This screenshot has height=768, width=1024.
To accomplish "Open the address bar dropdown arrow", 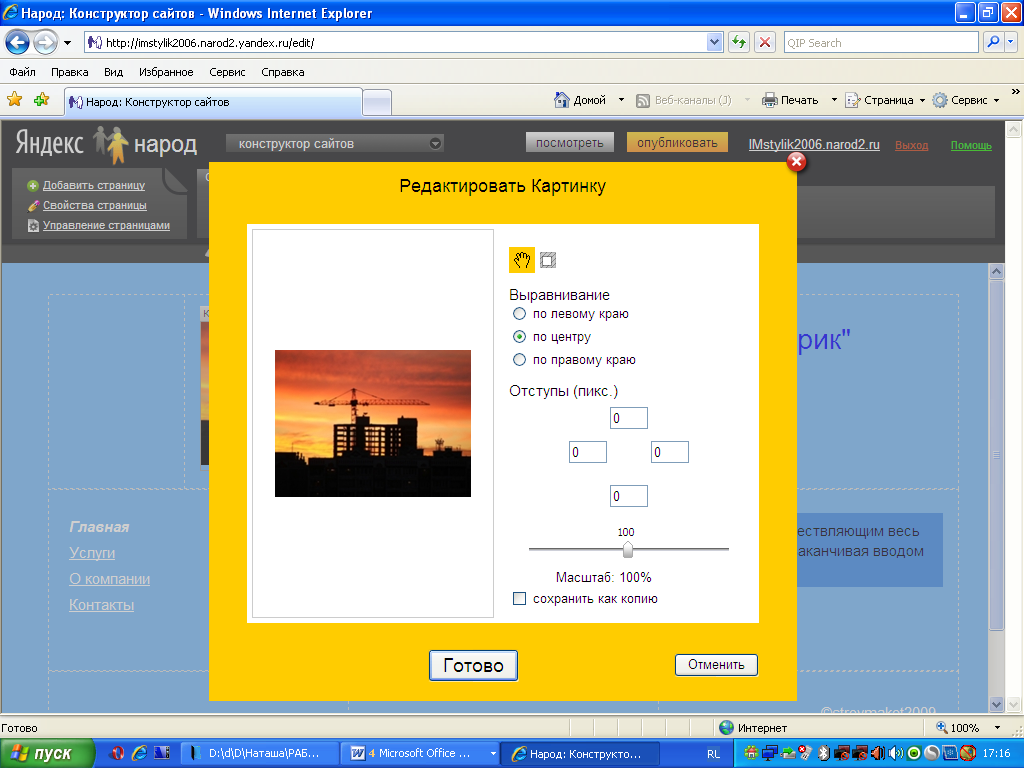I will pyautogui.click(x=714, y=42).
